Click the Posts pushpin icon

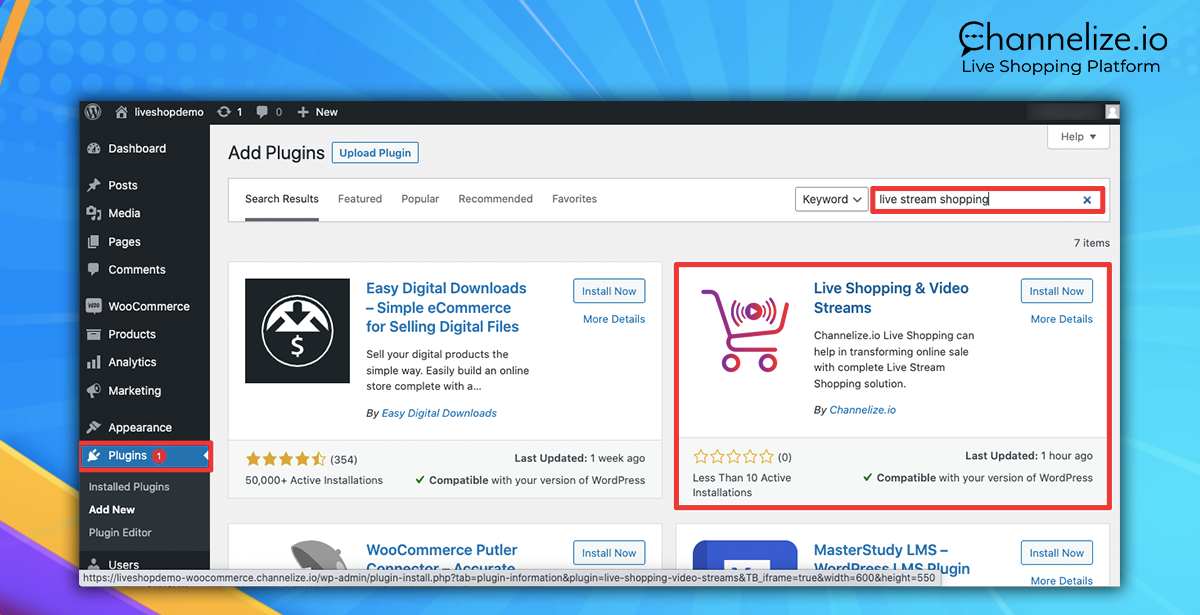(x=94, y=185)
